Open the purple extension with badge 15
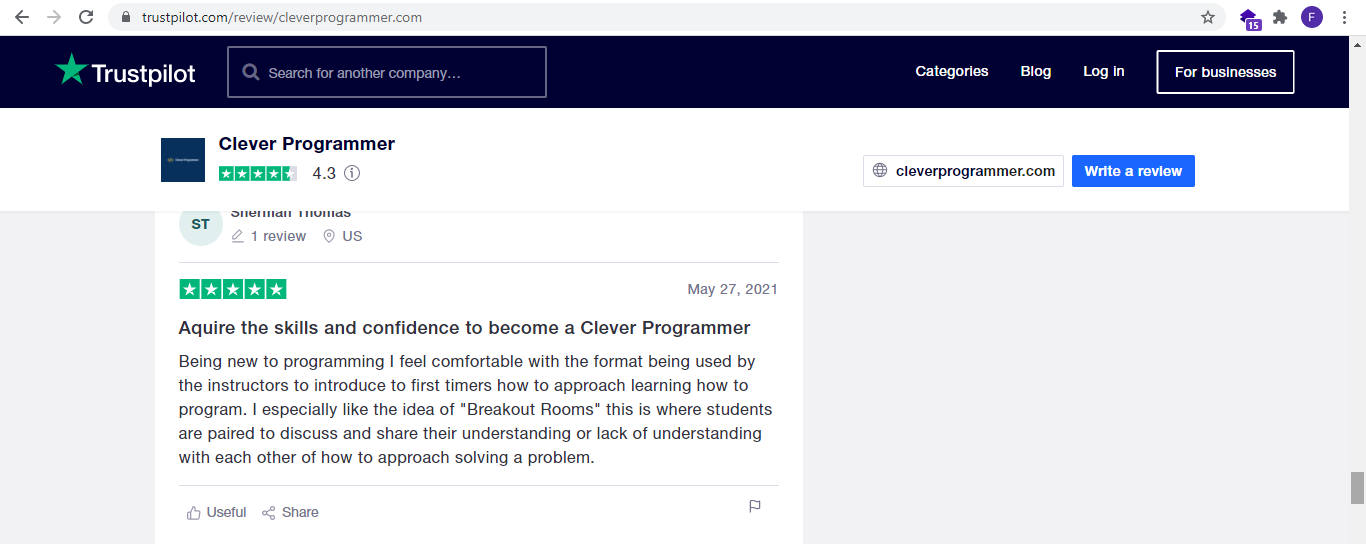1366x544 pixels. tap(1249, 18)
